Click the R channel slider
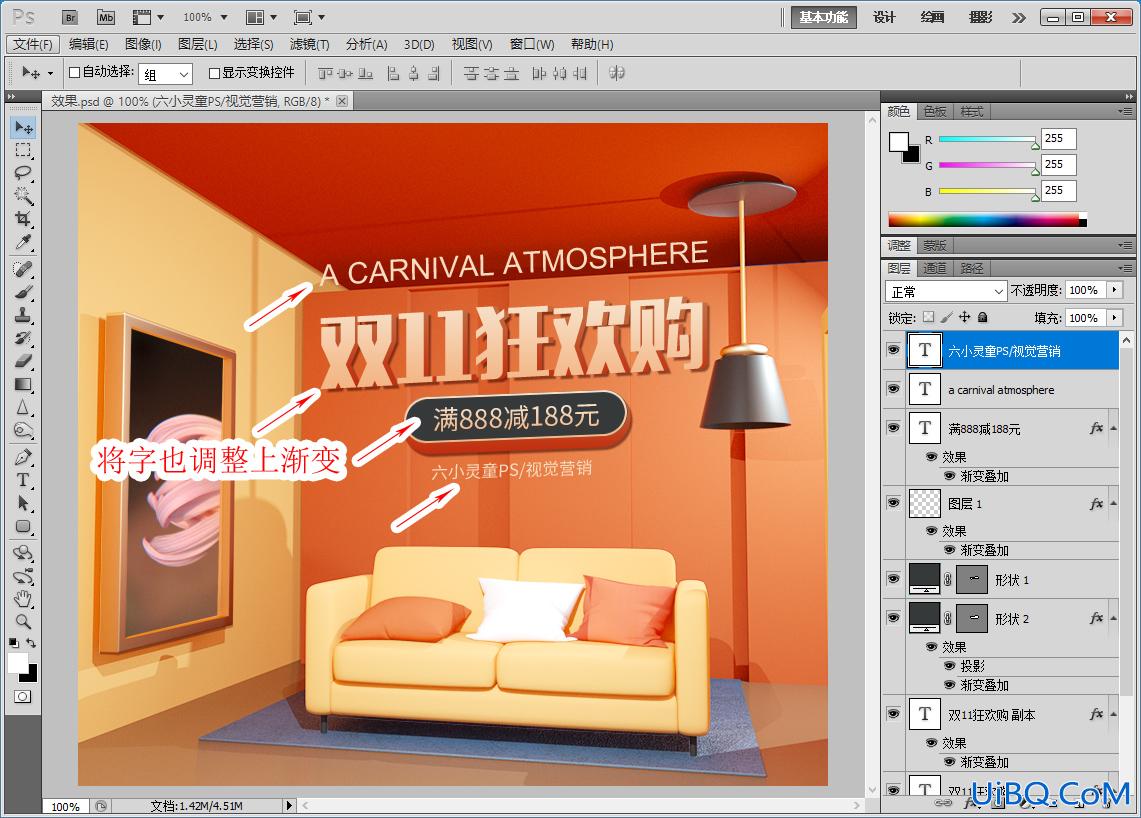The width and height of the screenshot is (1141, 818). [x=987, y=139]
